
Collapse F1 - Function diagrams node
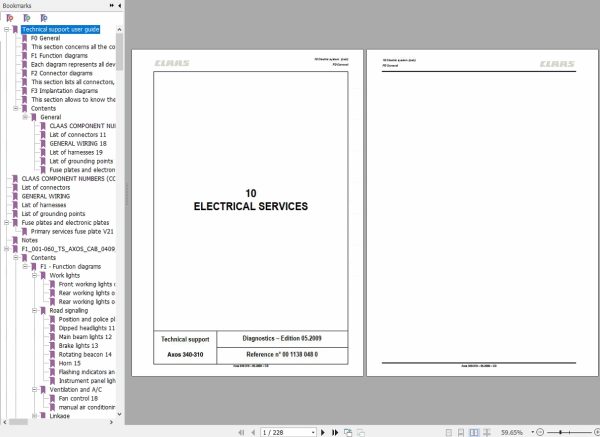point(25,267)
